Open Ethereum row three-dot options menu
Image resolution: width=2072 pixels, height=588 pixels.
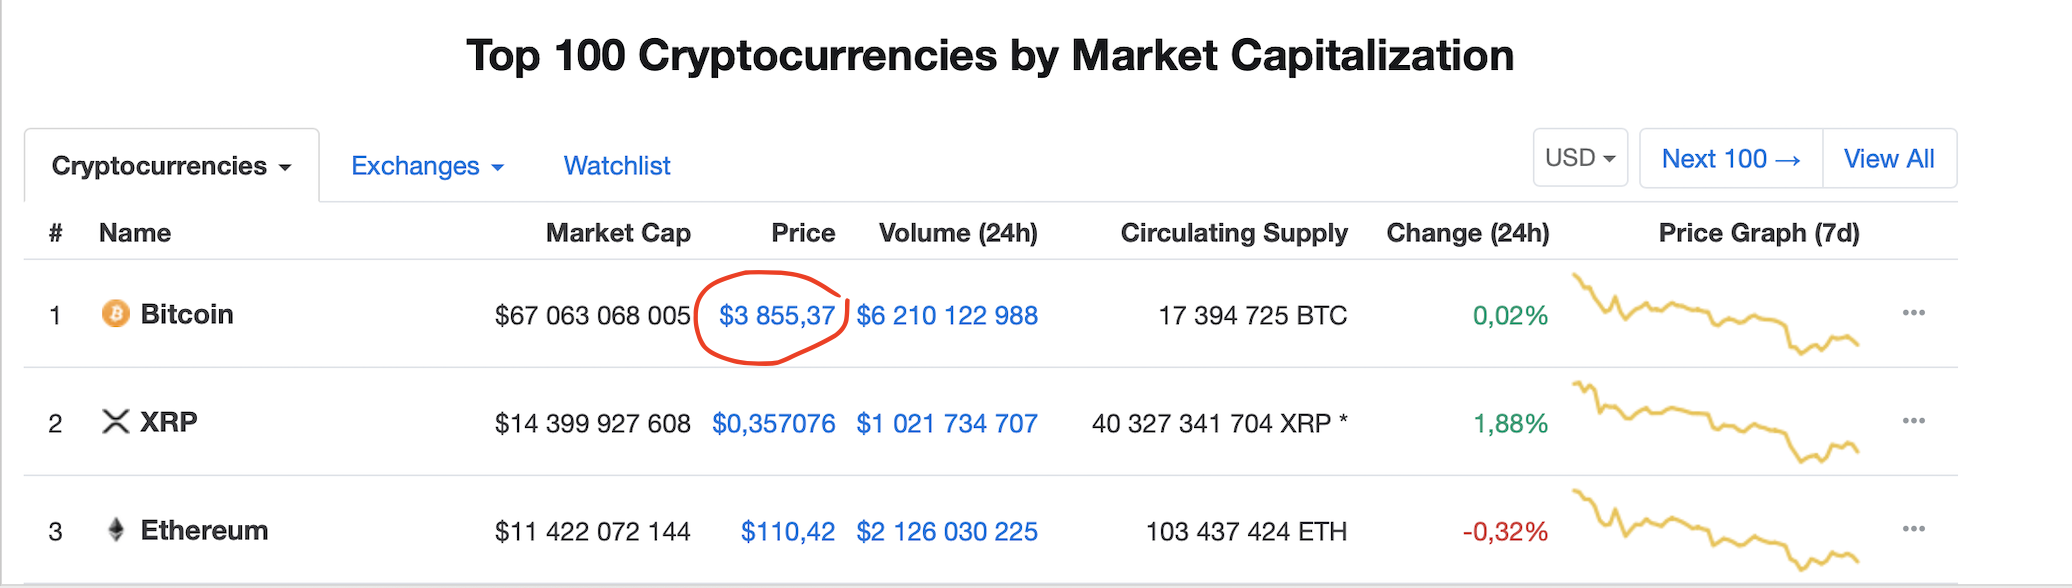pyautogui.click(x=1913, y=529)
